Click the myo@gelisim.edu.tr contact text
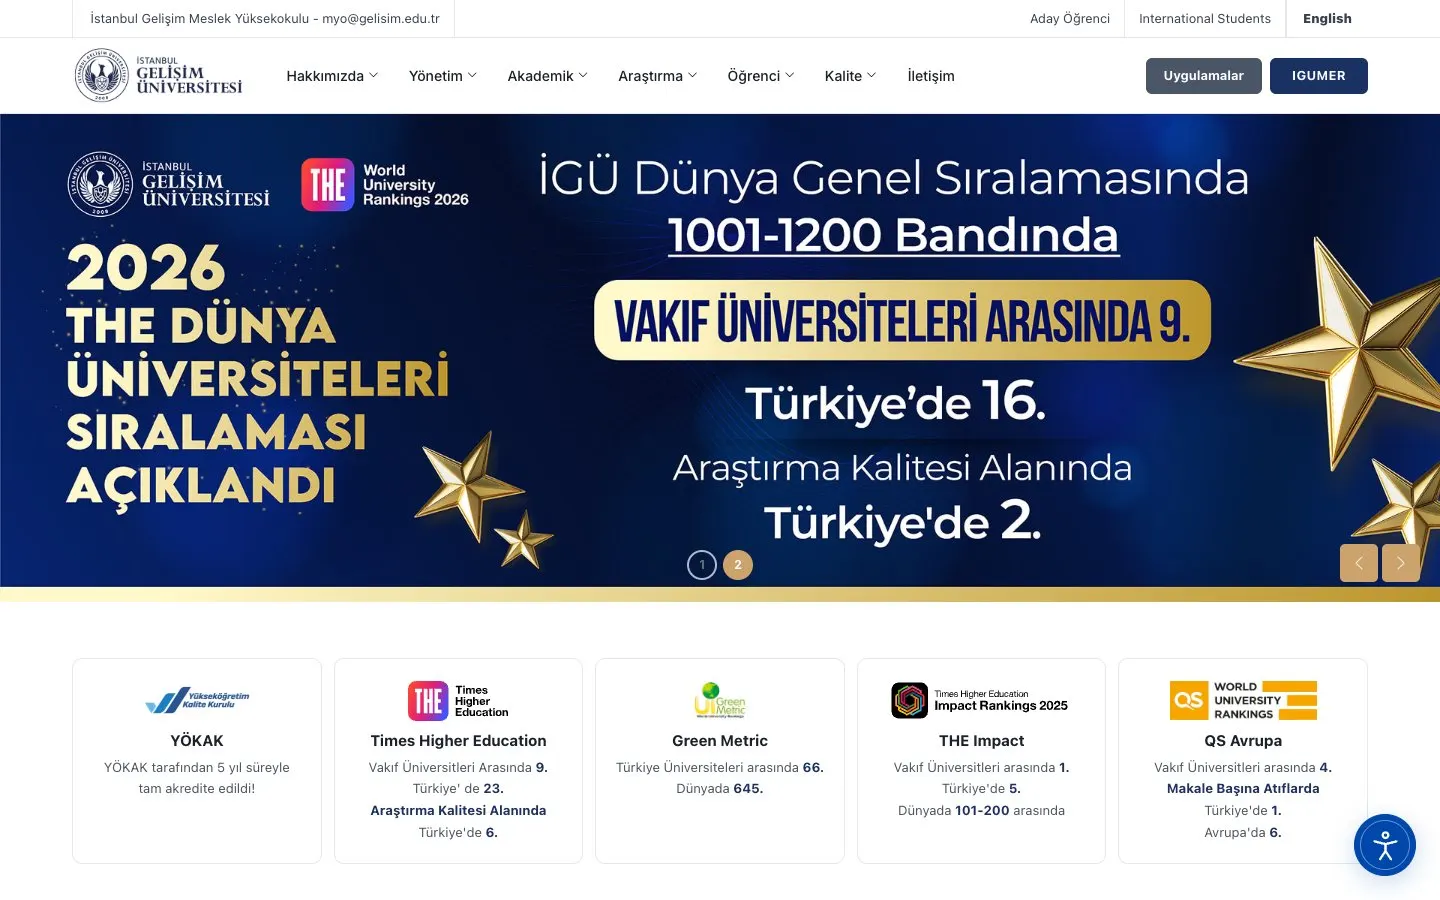Screen dimensions: 1440x900 pyautogui.click(x=381, y=19)
